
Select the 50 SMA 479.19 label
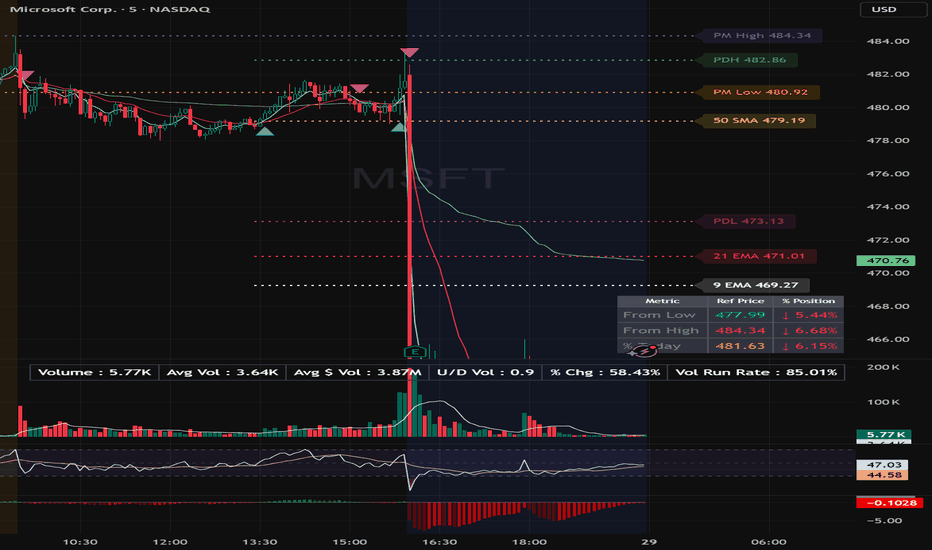(x=758, y=121)
